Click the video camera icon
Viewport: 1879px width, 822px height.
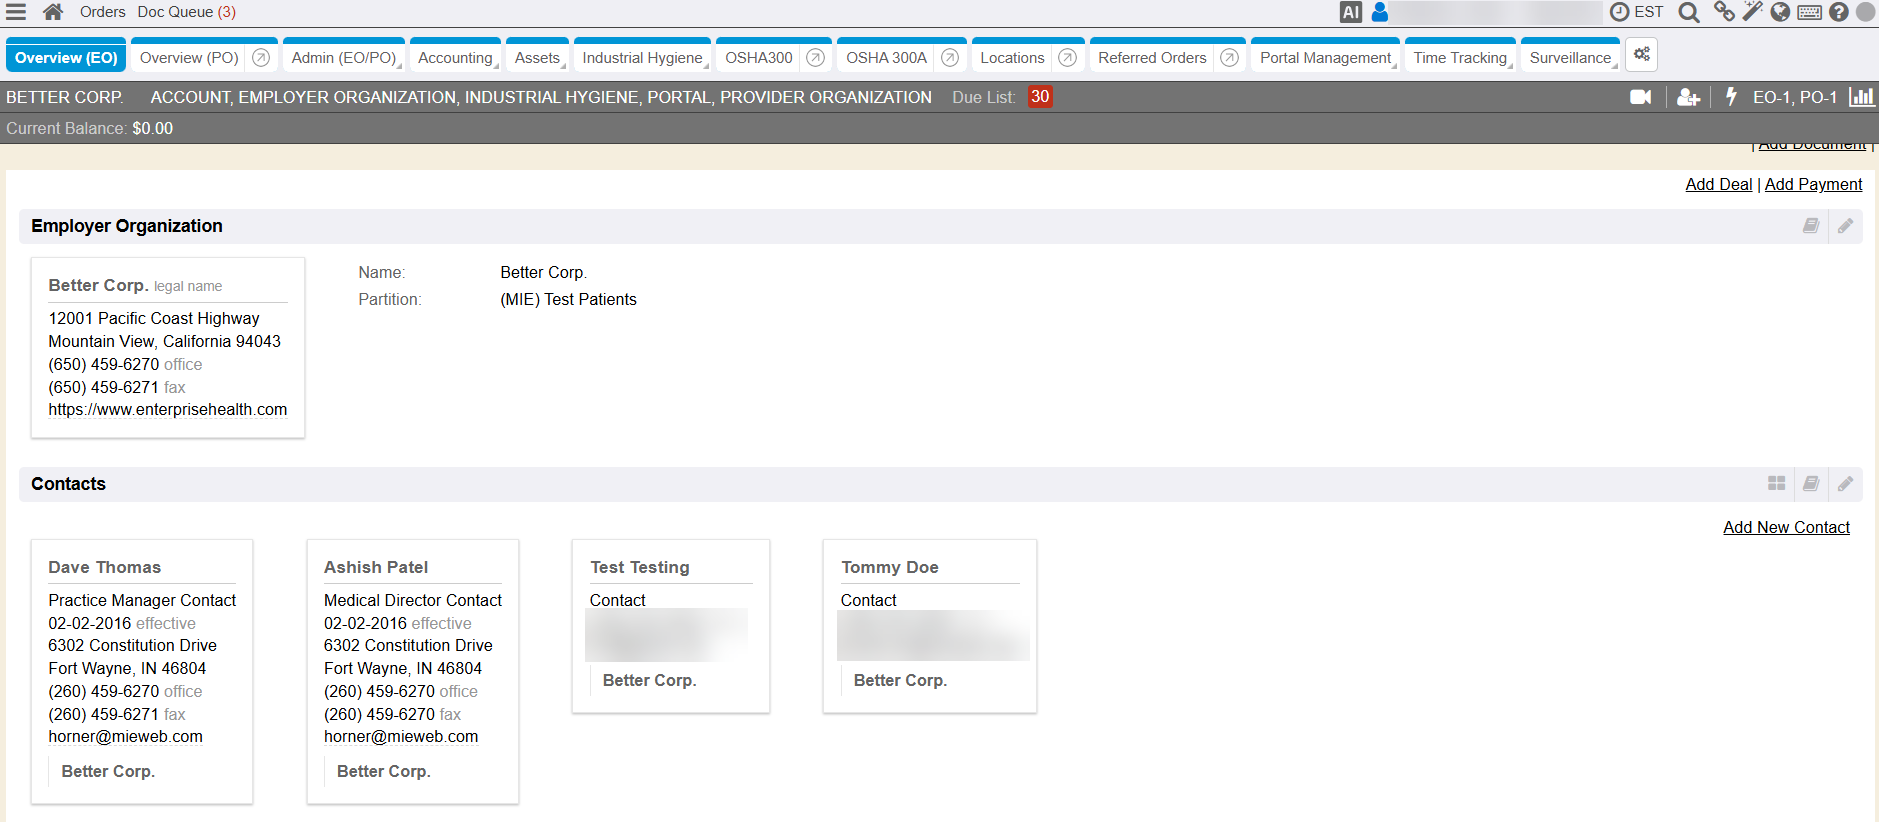tap(1640, 97)
